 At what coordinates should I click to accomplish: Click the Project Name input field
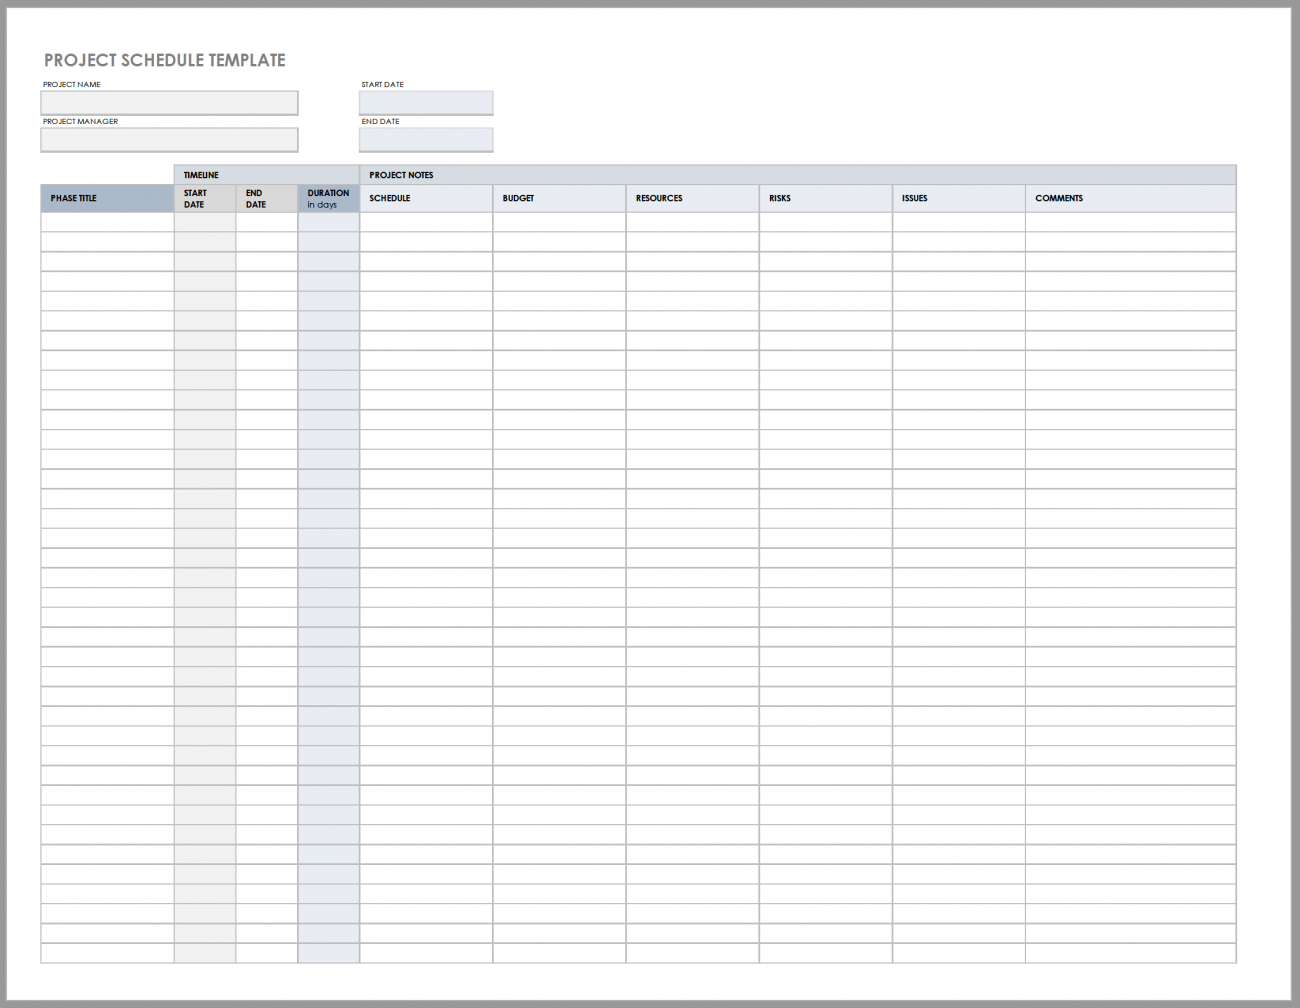168,102
